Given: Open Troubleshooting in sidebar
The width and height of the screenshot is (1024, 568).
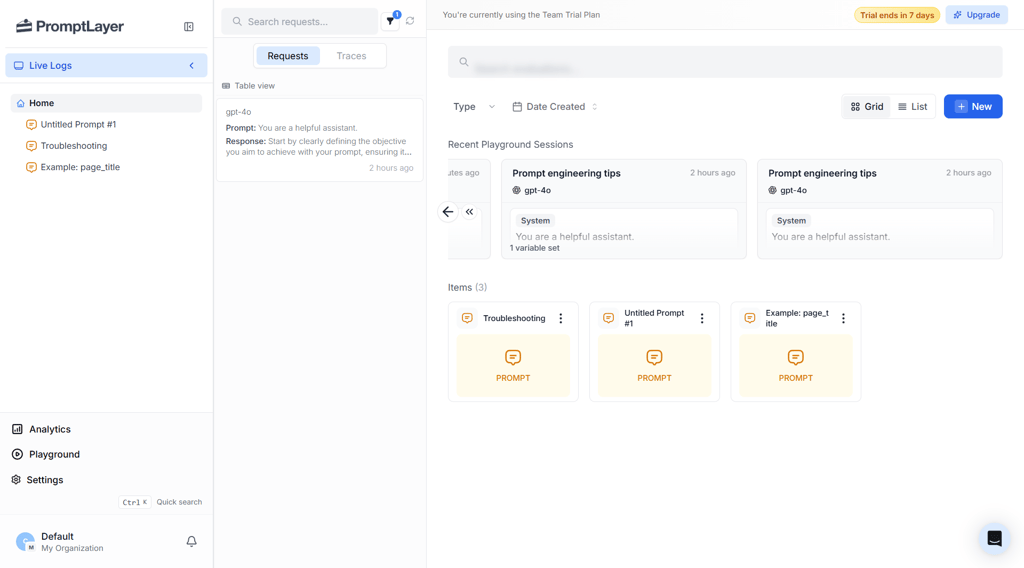Looking at the screenshot, I should pos(74,146).
